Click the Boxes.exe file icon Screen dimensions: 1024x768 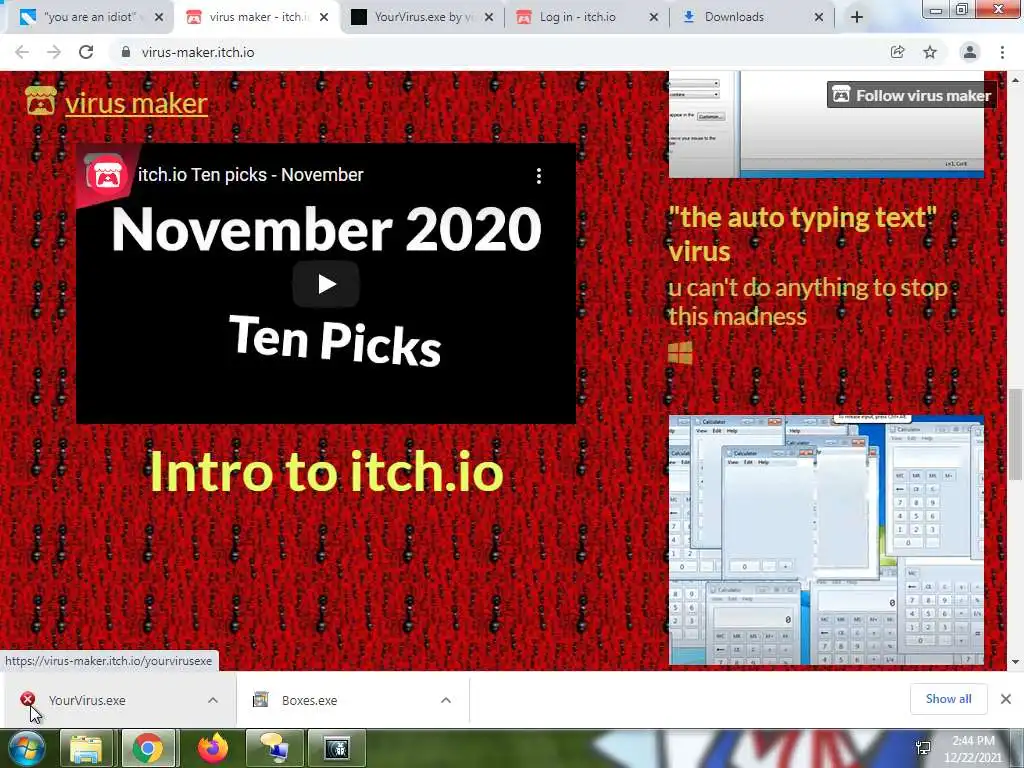261,699
